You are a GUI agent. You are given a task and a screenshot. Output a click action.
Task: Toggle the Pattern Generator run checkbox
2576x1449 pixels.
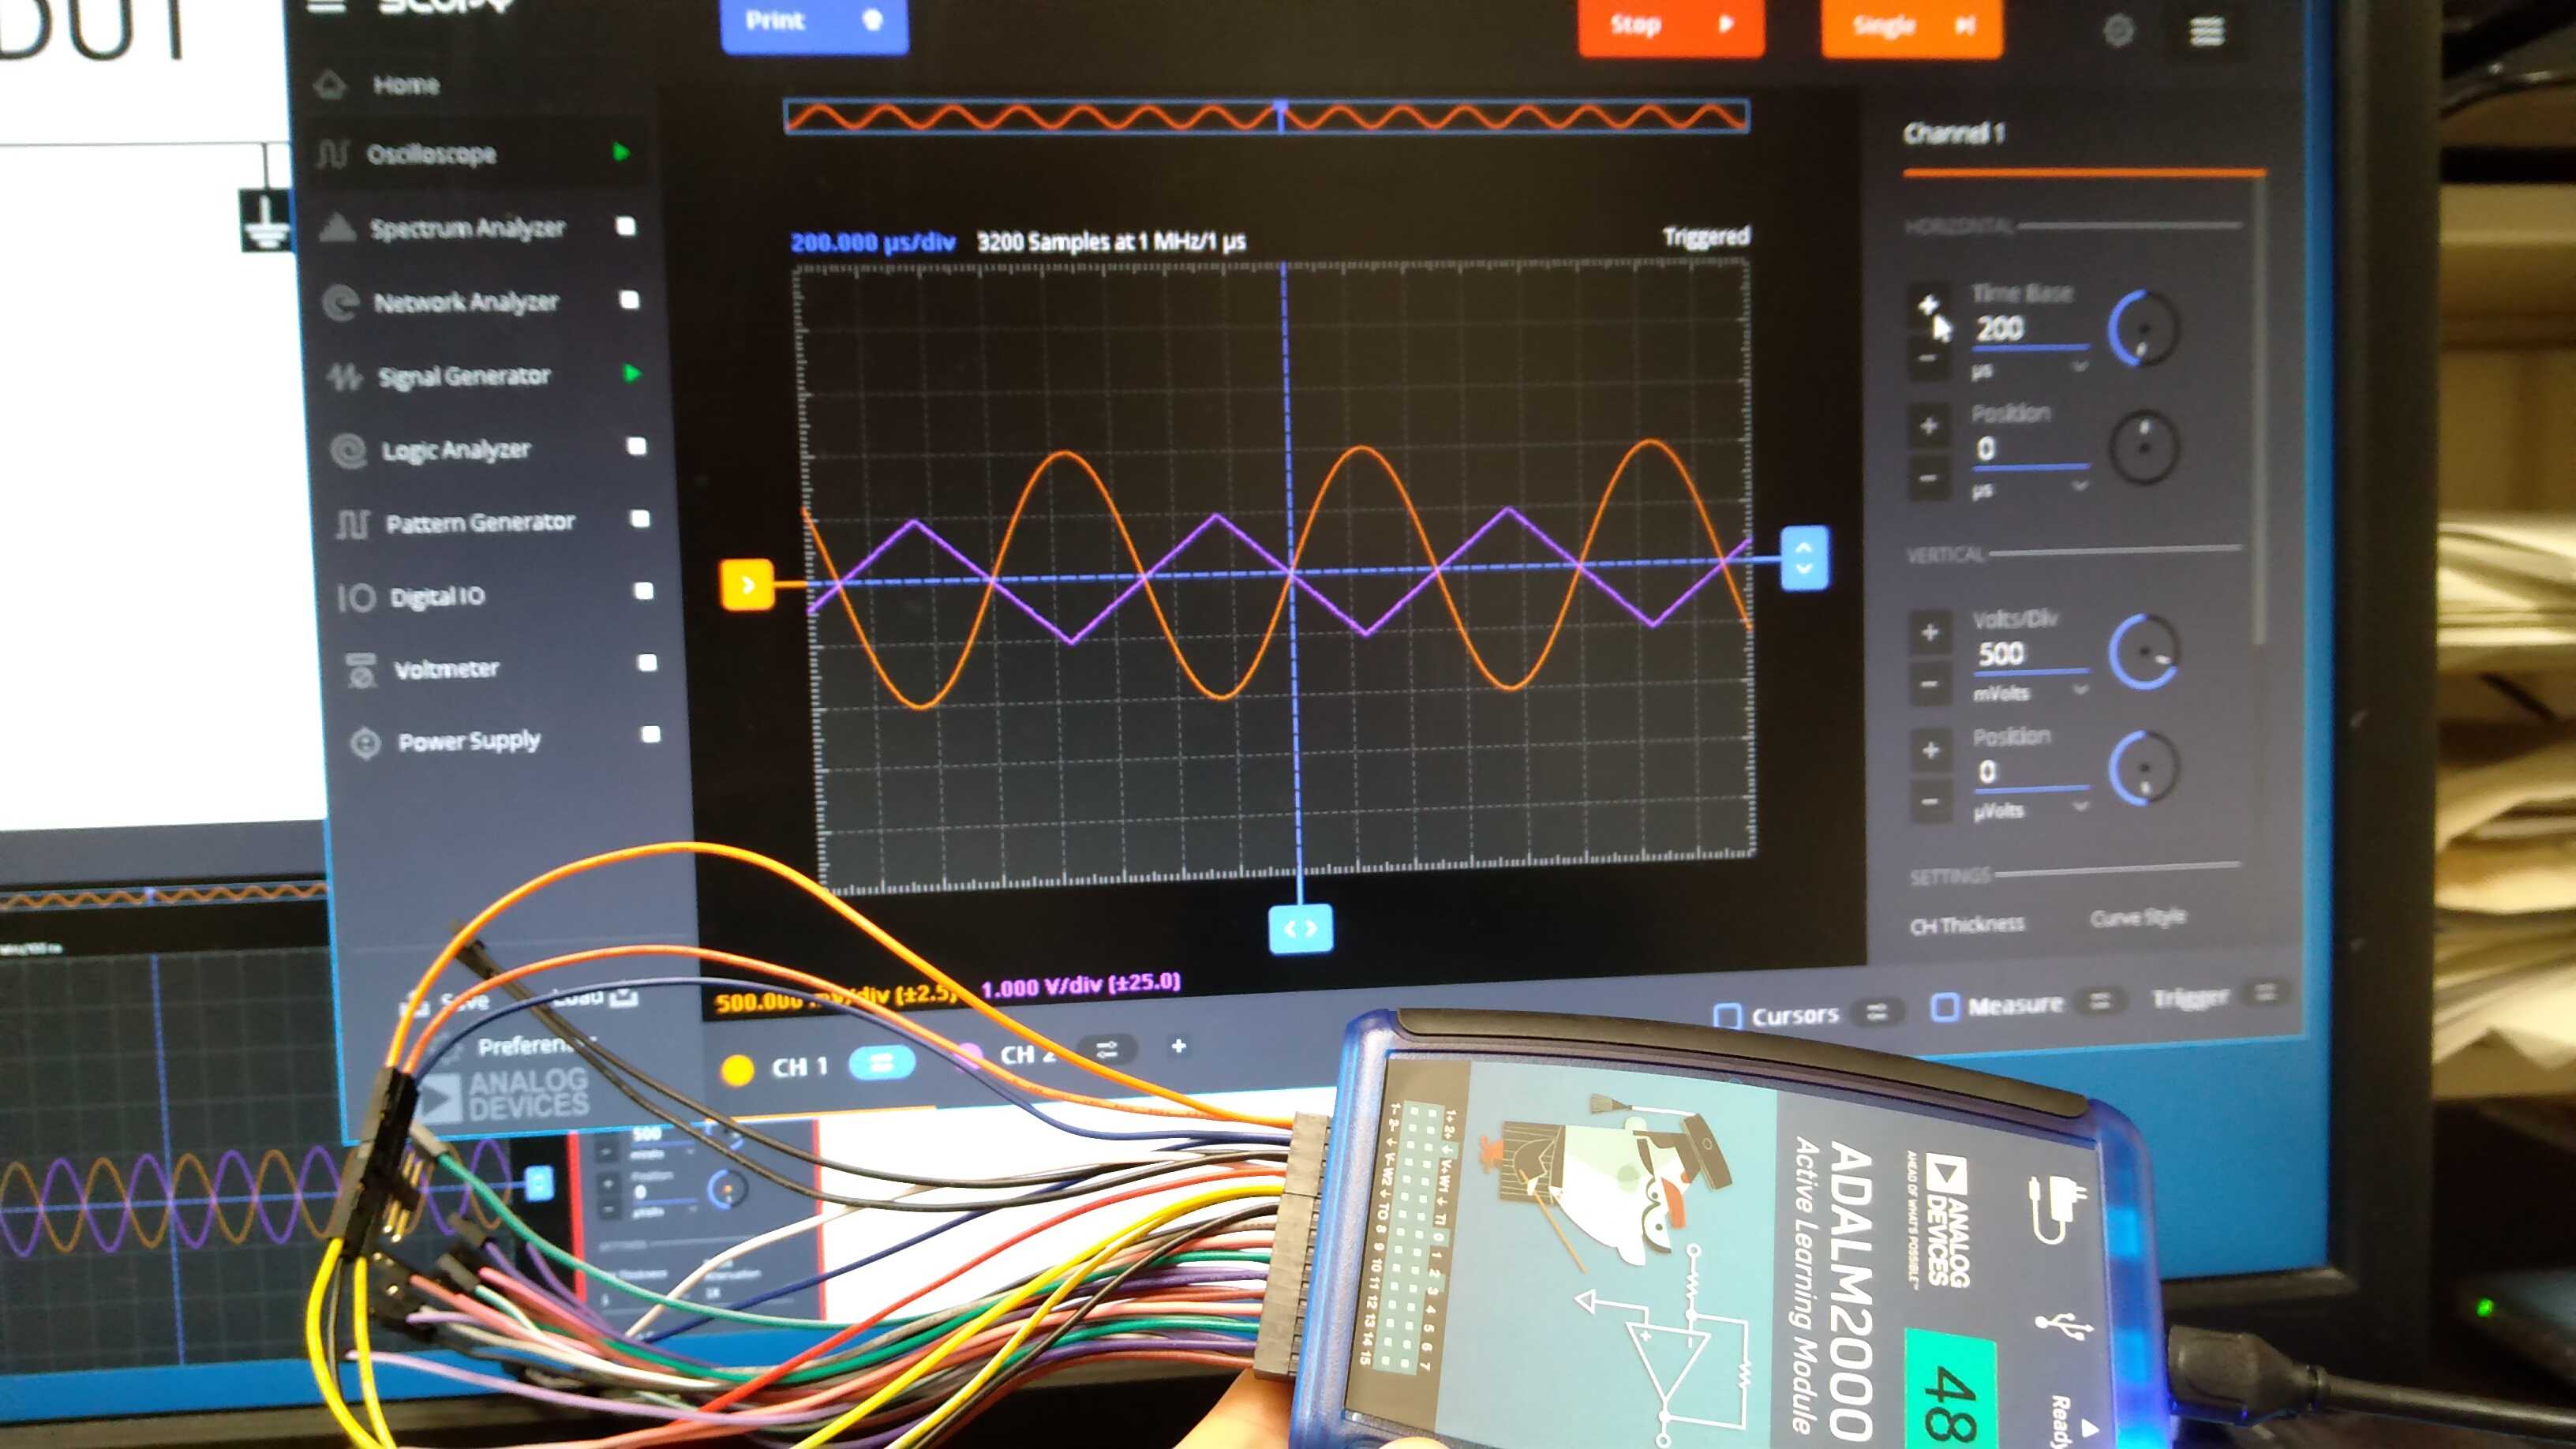(640, 519)
